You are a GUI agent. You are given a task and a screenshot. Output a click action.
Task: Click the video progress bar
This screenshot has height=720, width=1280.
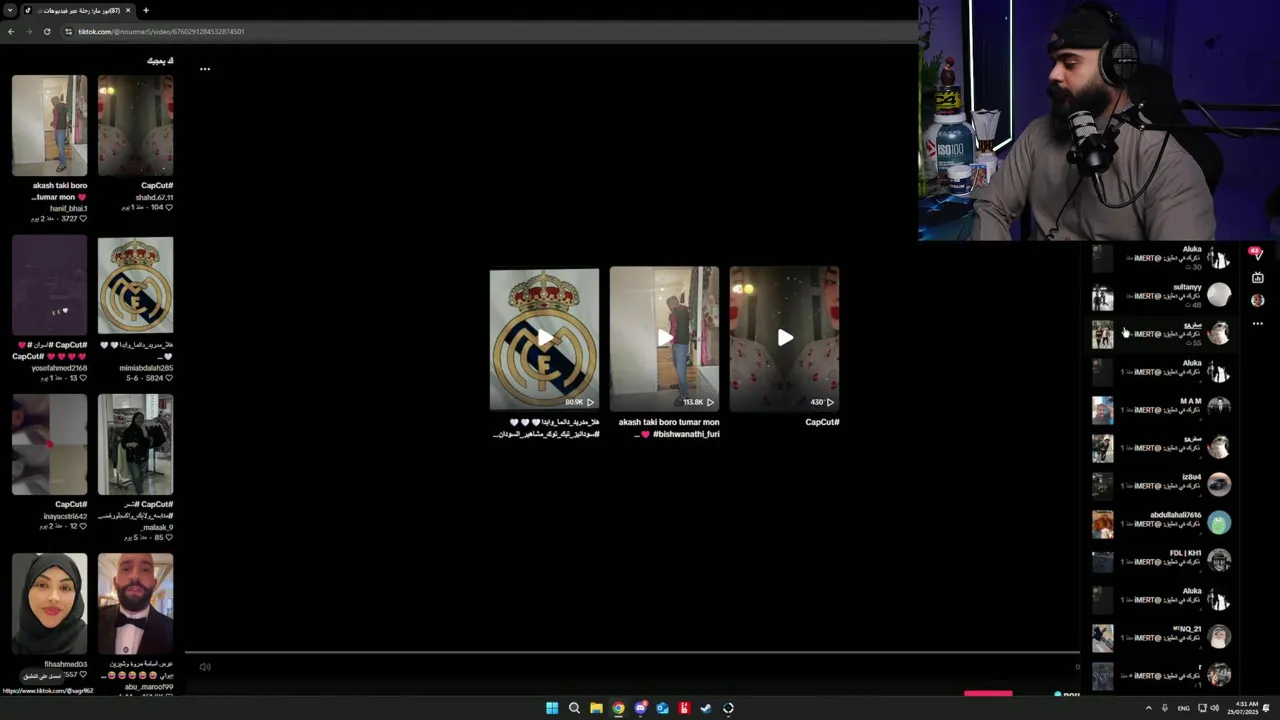[x=632, y=653]
